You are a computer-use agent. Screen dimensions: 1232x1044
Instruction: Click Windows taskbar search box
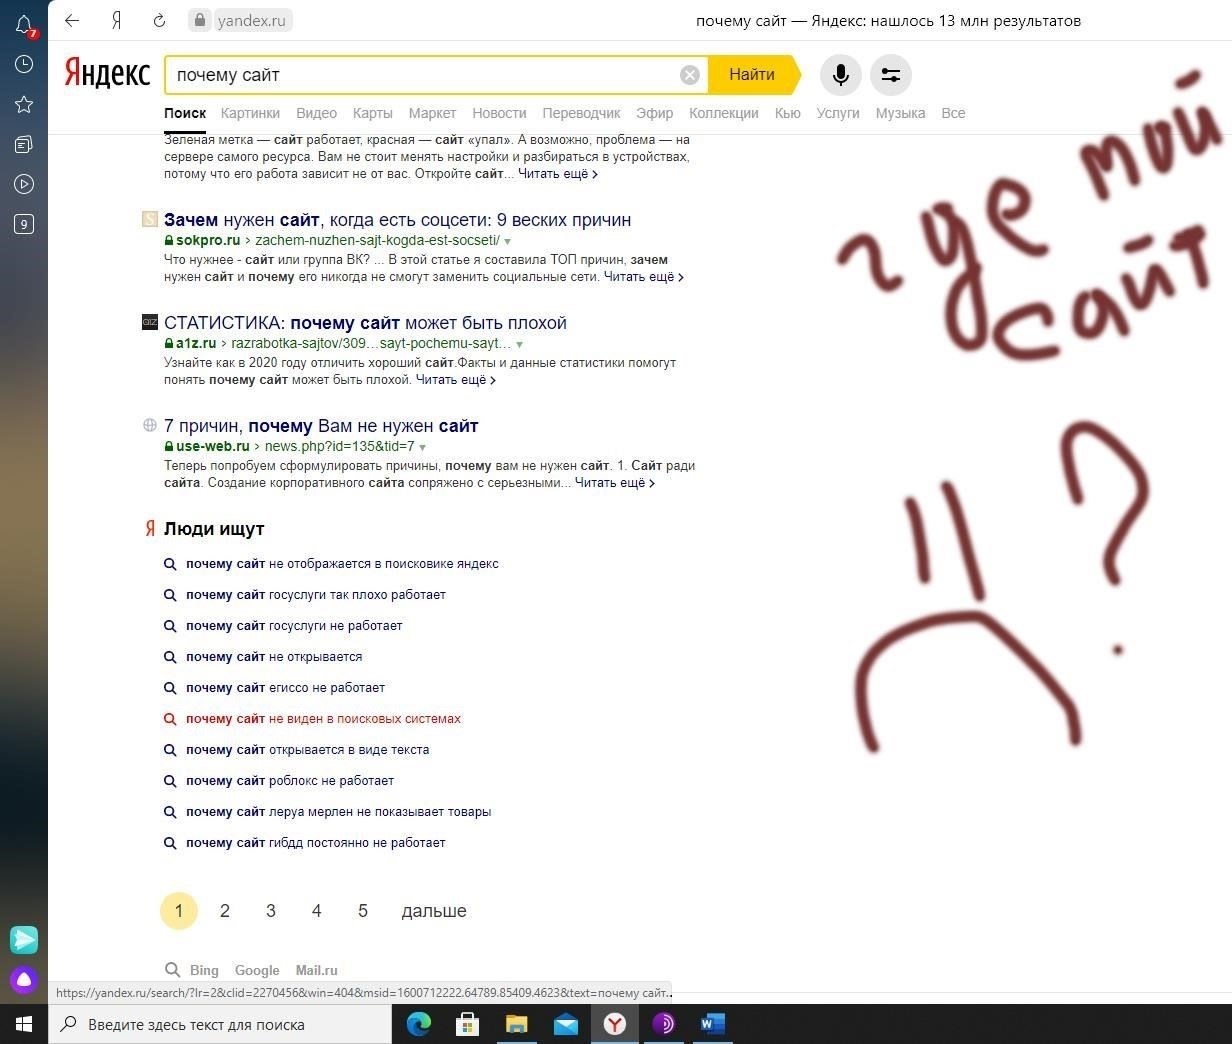220,1024
